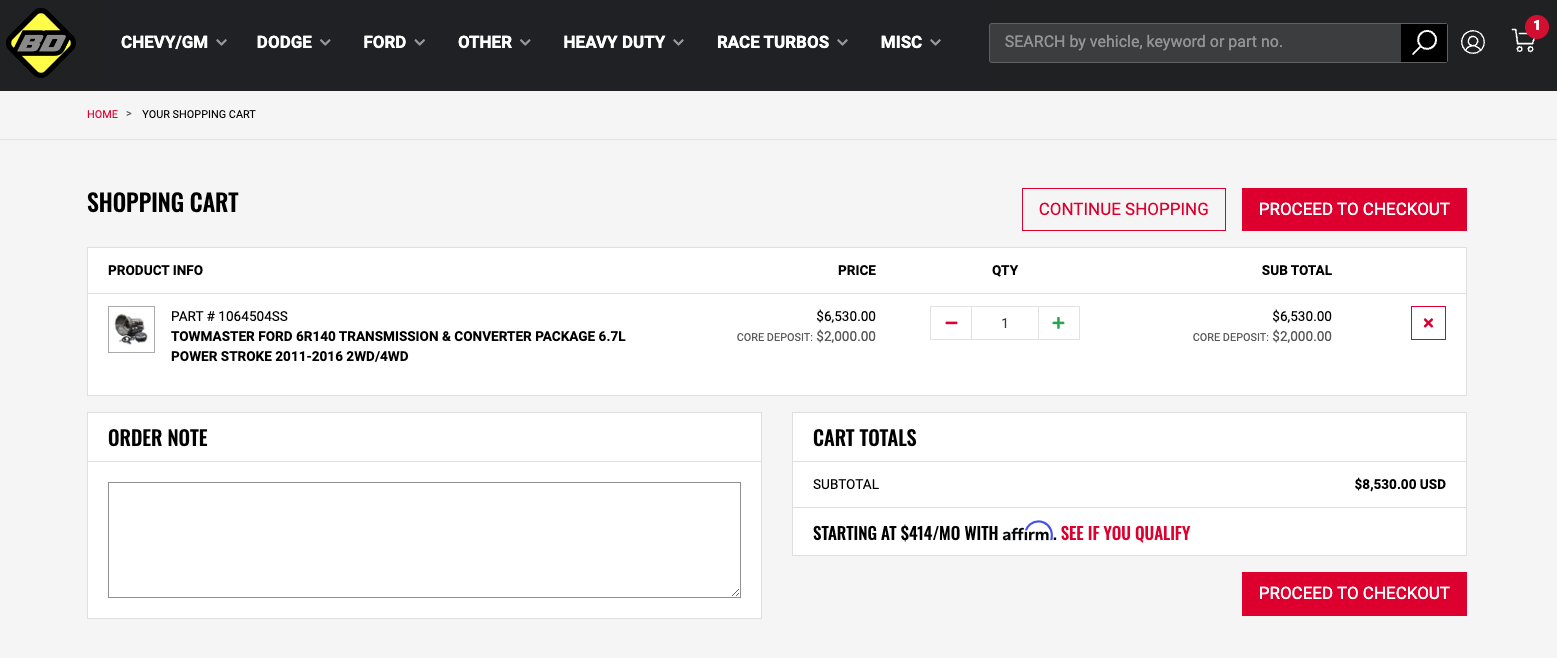The height and width of the screenshot is (658, 1557).
Task: Click the top PROCEED TO CHECKOUT button
Action: [x=1354, y=209]
